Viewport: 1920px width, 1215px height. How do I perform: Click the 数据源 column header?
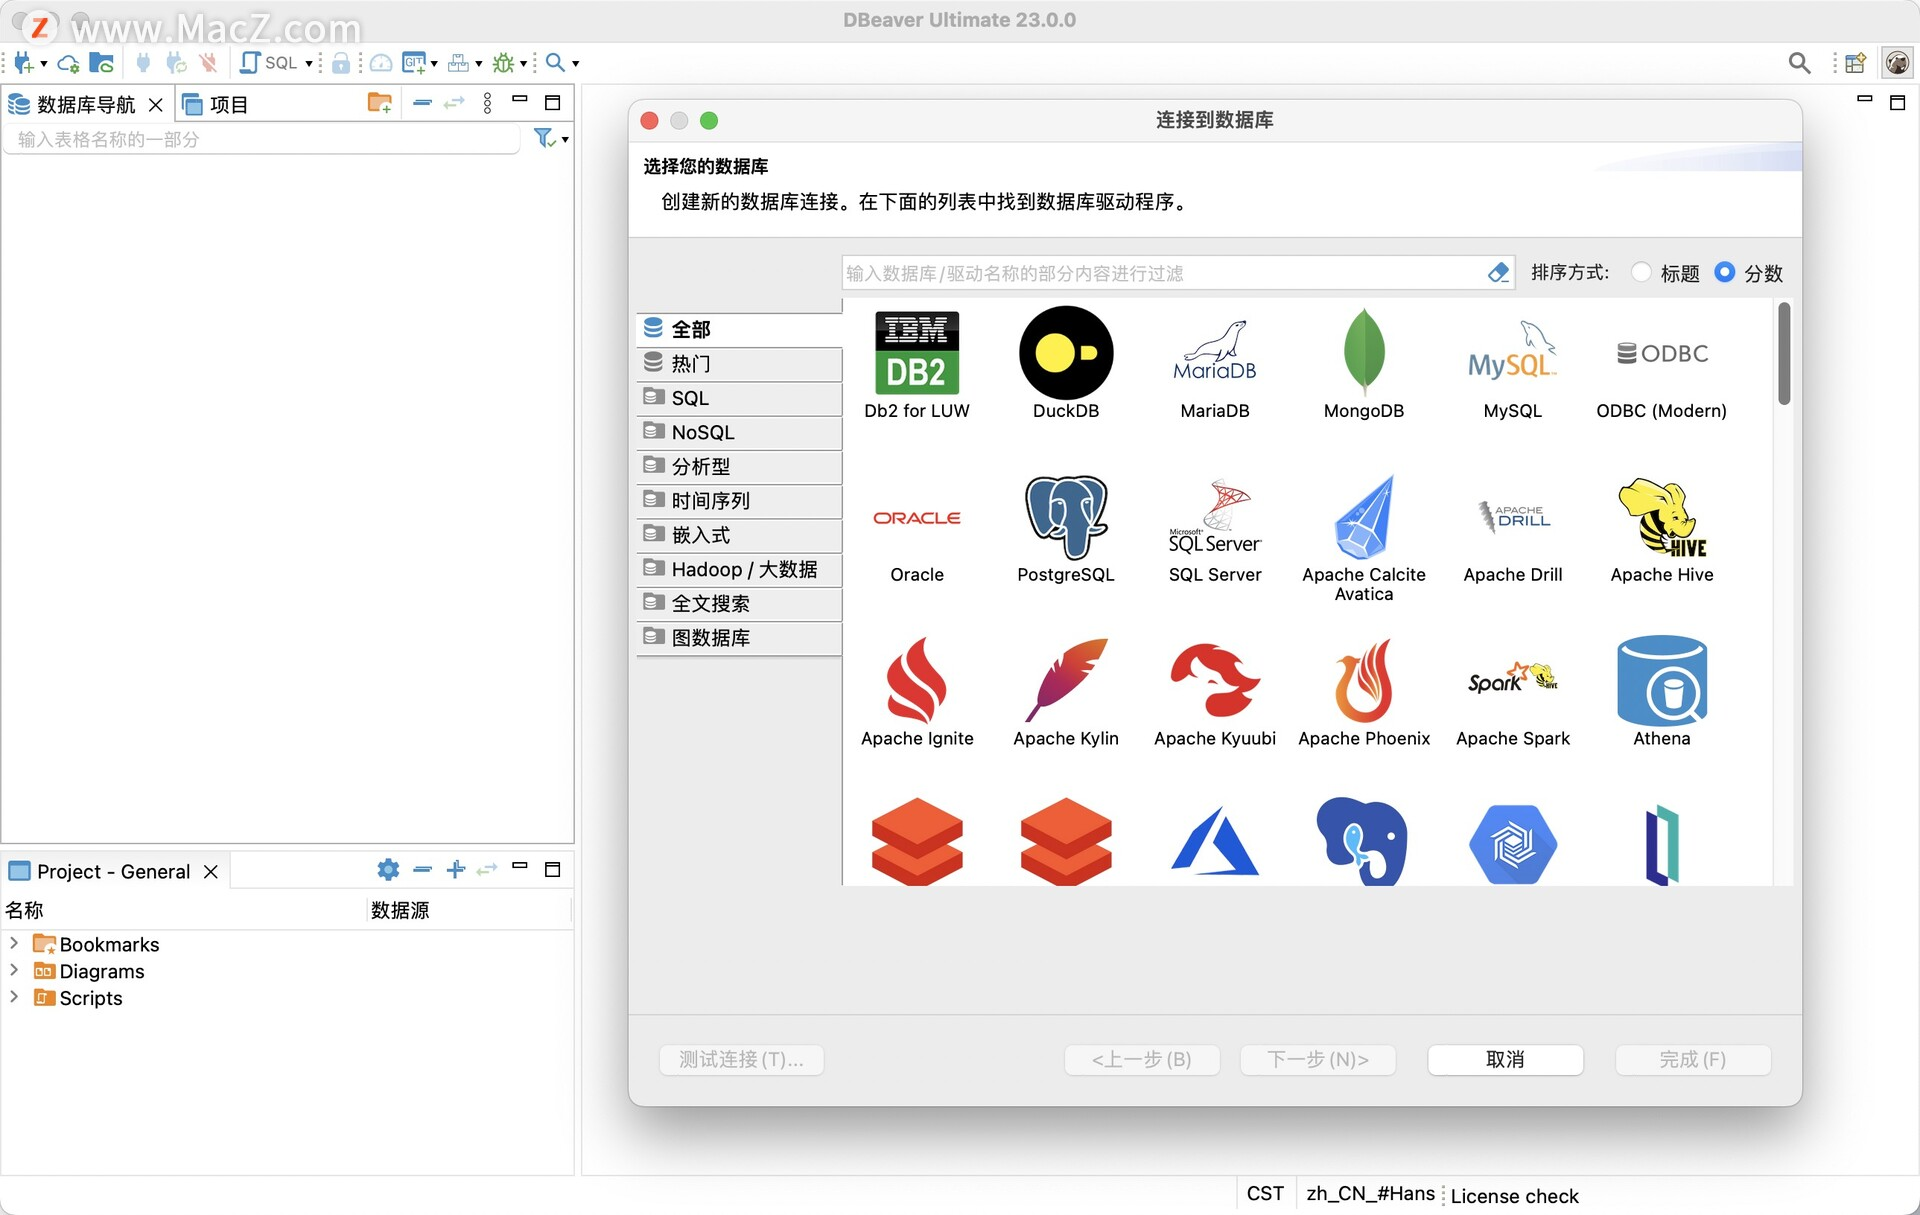coord(400,910)
